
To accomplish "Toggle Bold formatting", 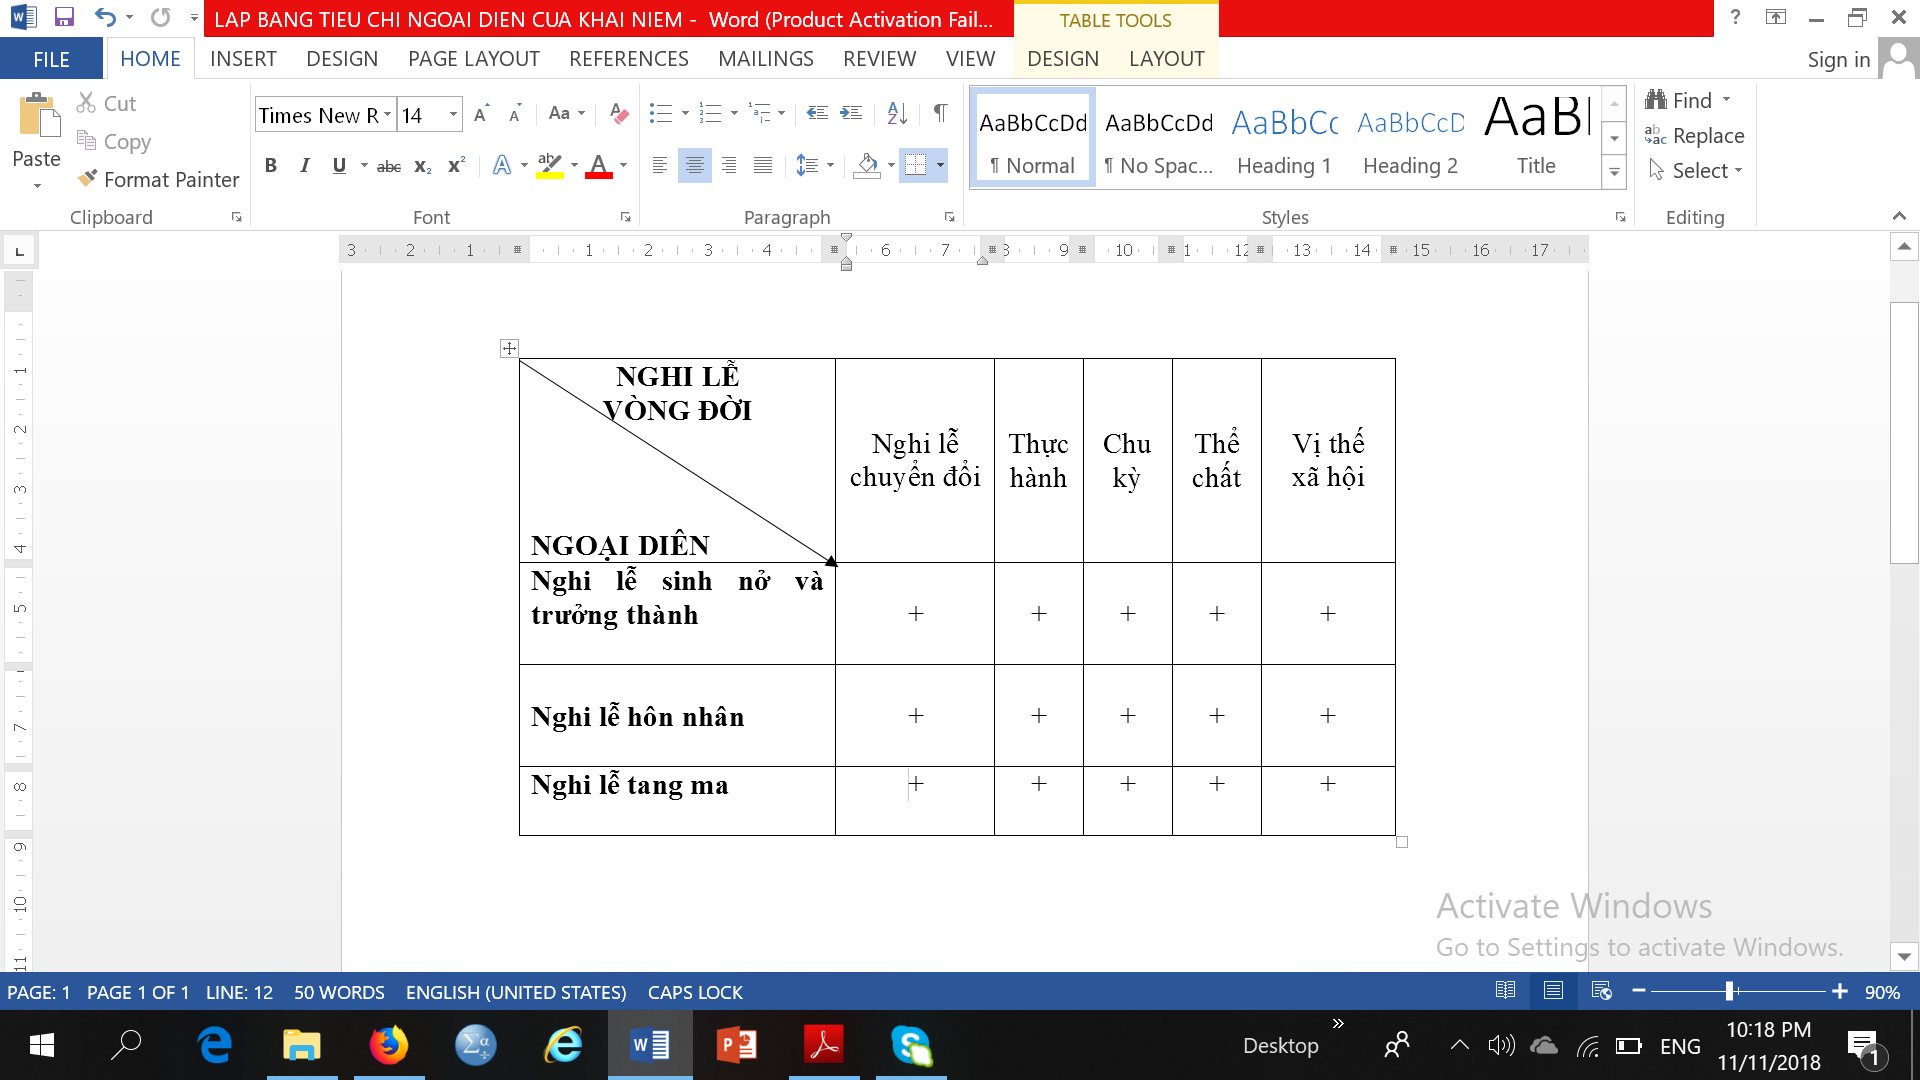I will pyautogui.click(x=270, y=166).
